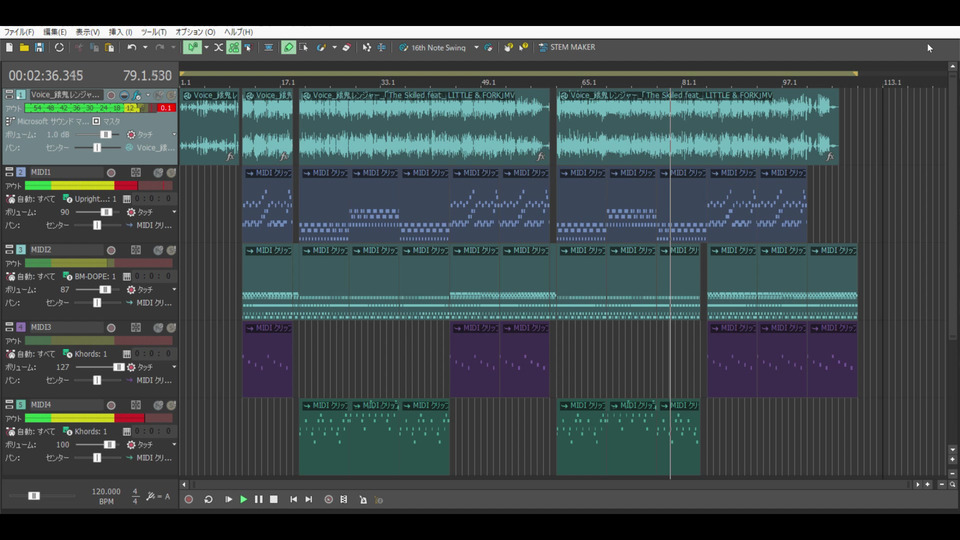Screen dimensions: 960x540
Task: Click the MIDI3 volume slider handle
Action: [119, 367]
